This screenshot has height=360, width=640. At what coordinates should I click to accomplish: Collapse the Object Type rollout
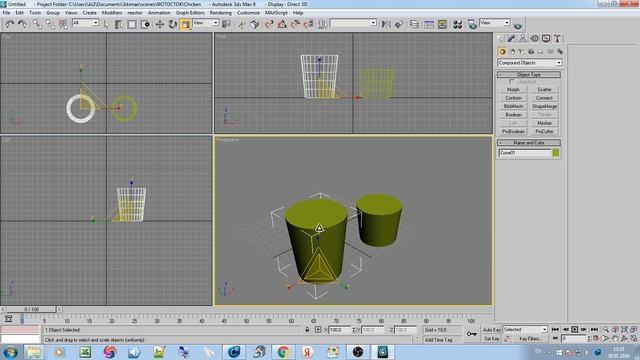pyautogui.click(x=529, y=75)
